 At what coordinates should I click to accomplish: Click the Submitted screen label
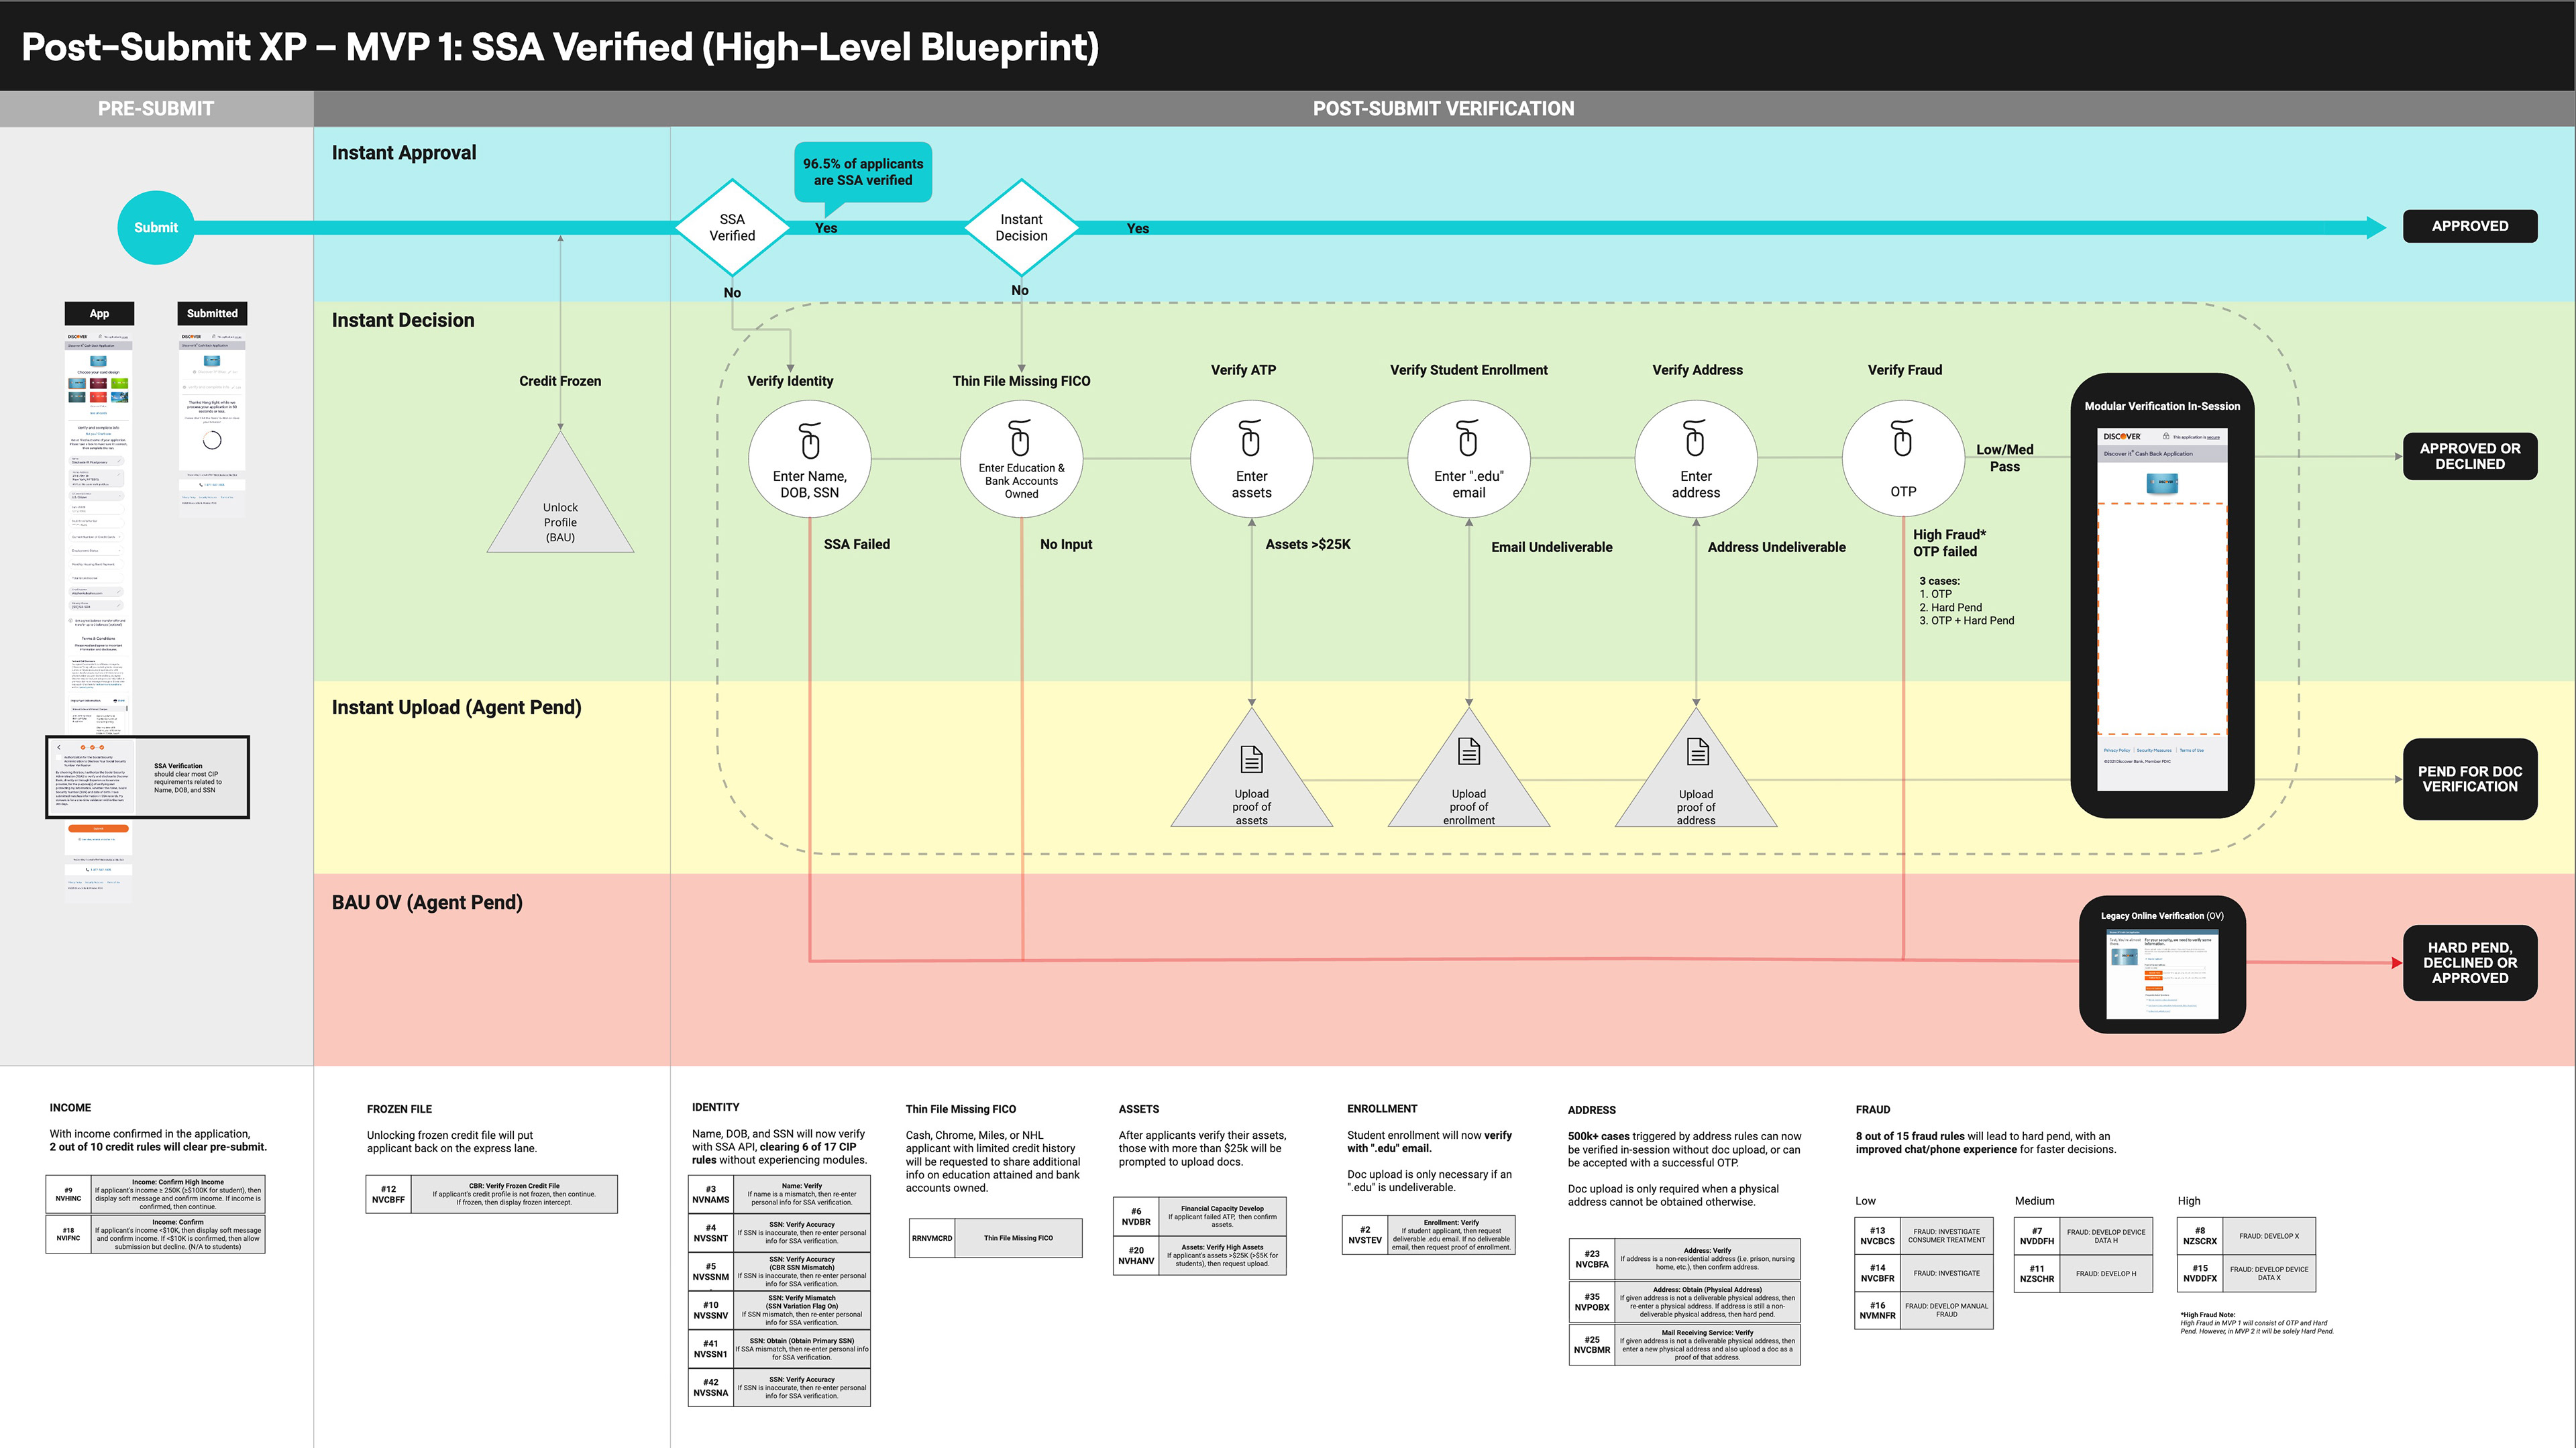point(212,313)
